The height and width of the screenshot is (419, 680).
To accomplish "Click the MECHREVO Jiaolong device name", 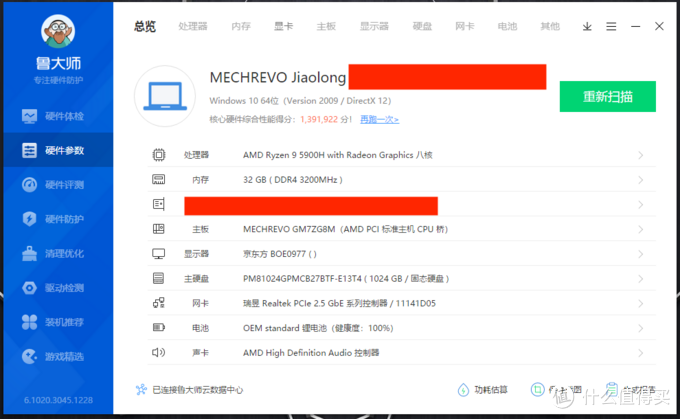I will click(278, 78).
